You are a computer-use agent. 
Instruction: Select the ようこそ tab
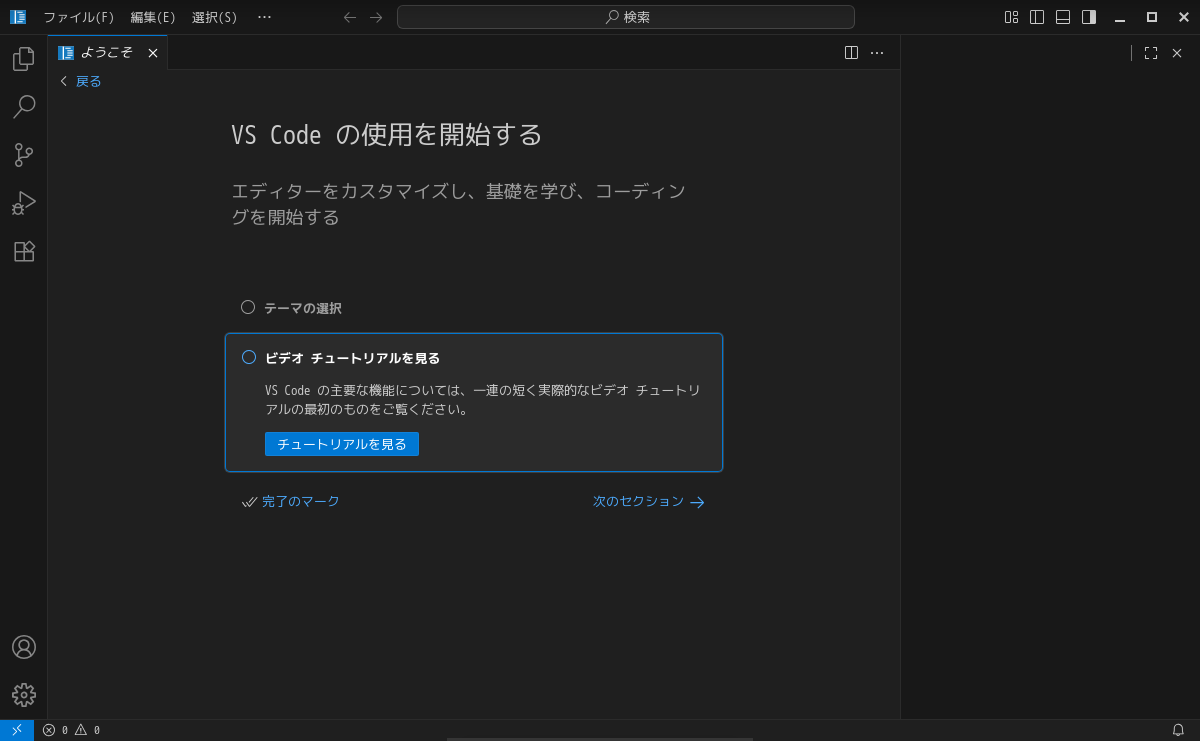[x=107, y=53]
